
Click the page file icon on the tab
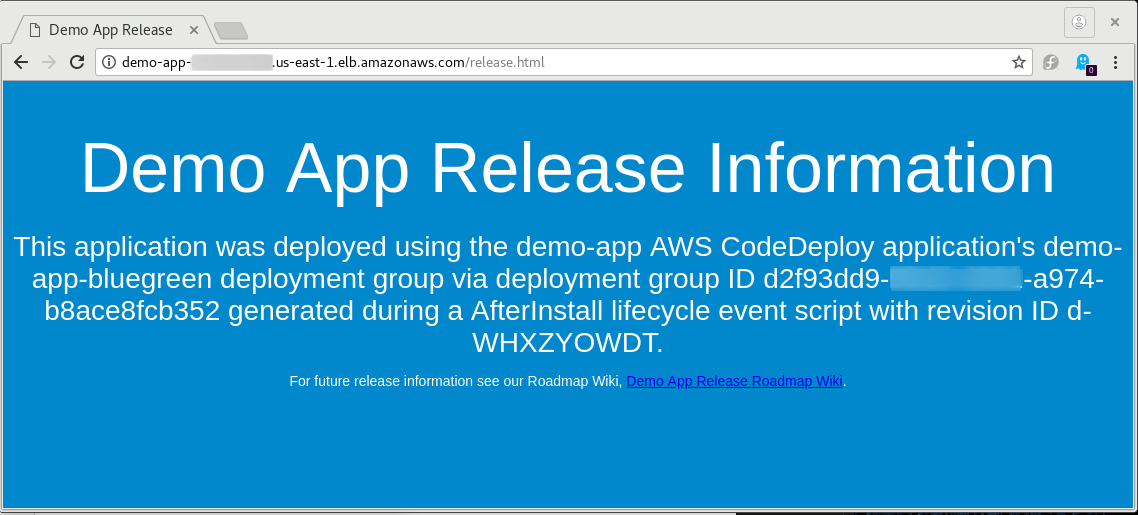34,30
